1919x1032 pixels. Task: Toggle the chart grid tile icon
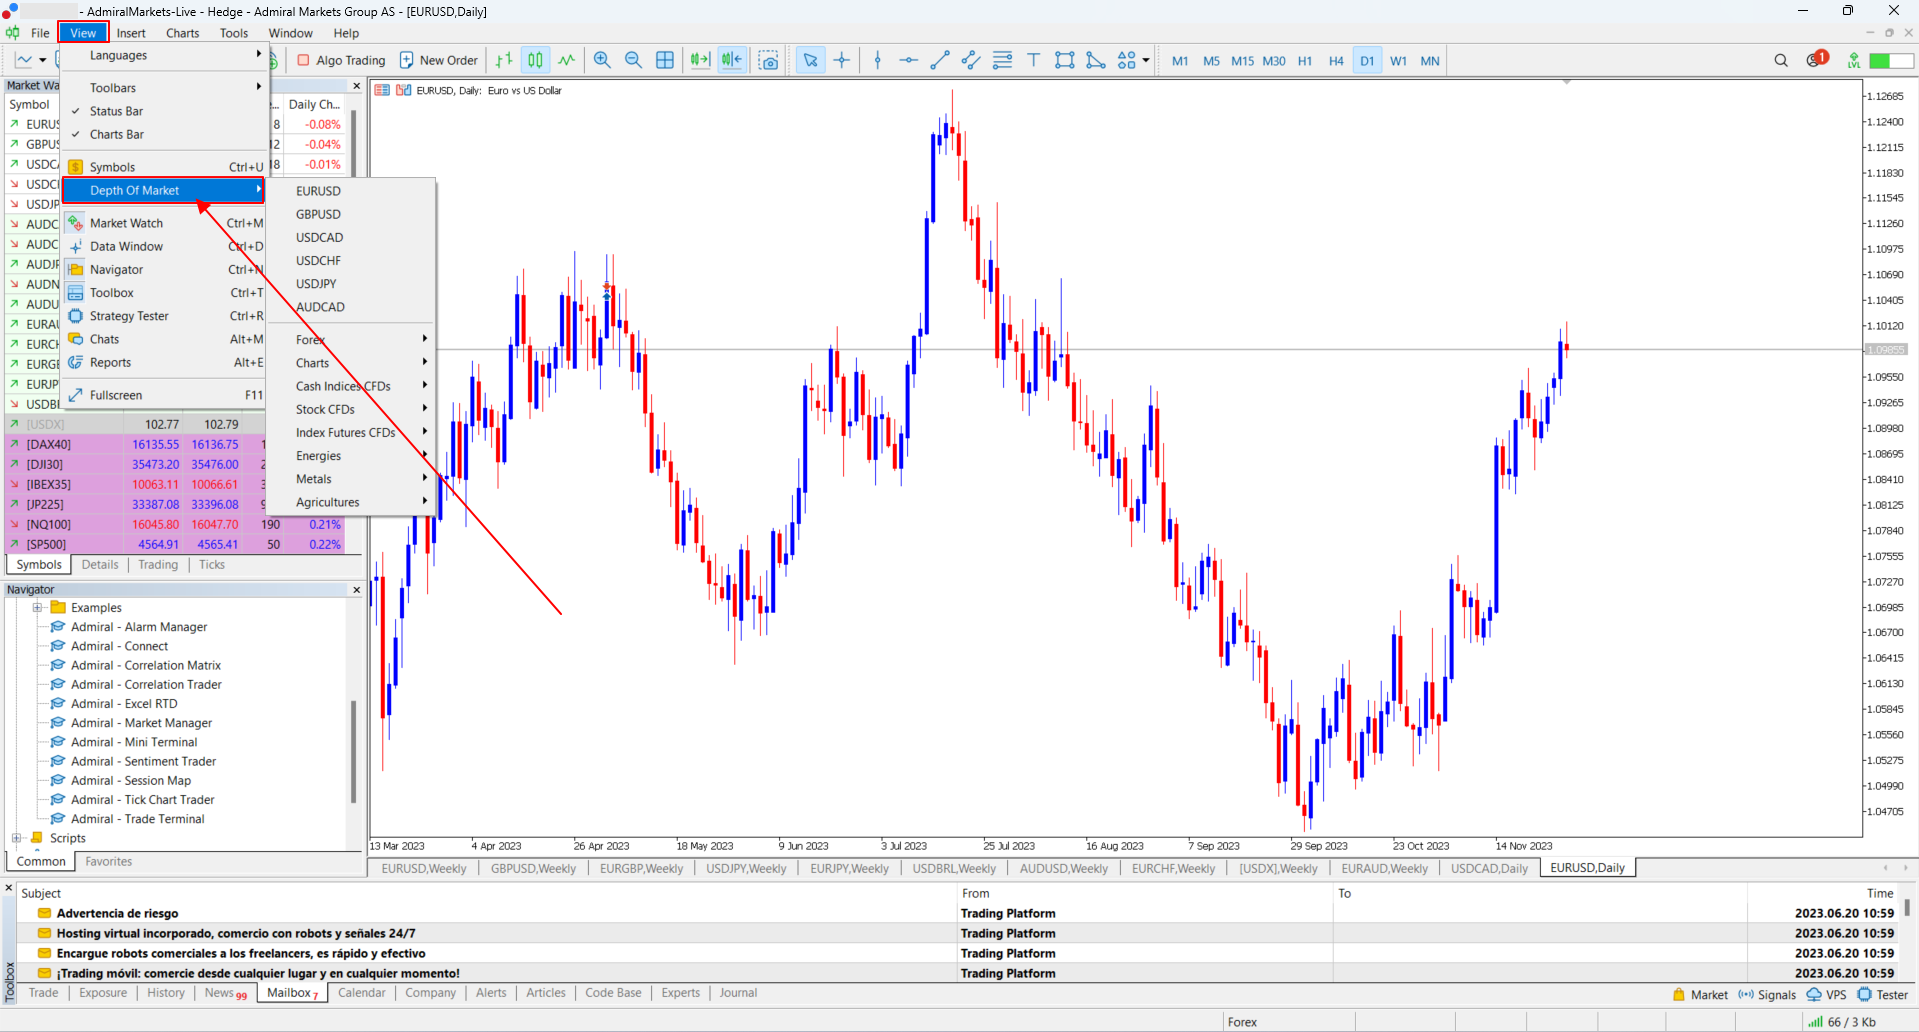click(665, 60)
